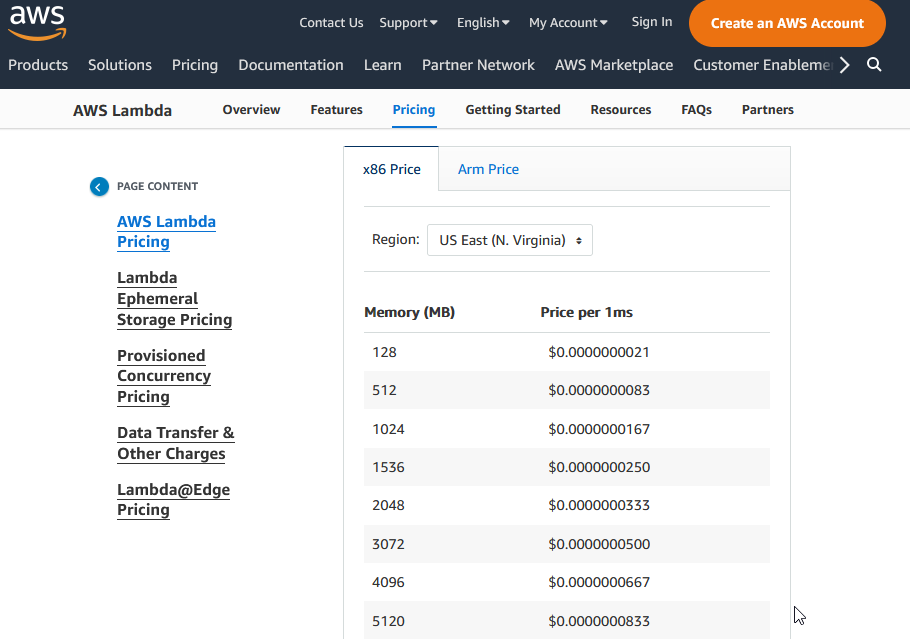Open the Region selector US East (N. Virginia)
Screen dimensions: 910x639
click(510, 240)
